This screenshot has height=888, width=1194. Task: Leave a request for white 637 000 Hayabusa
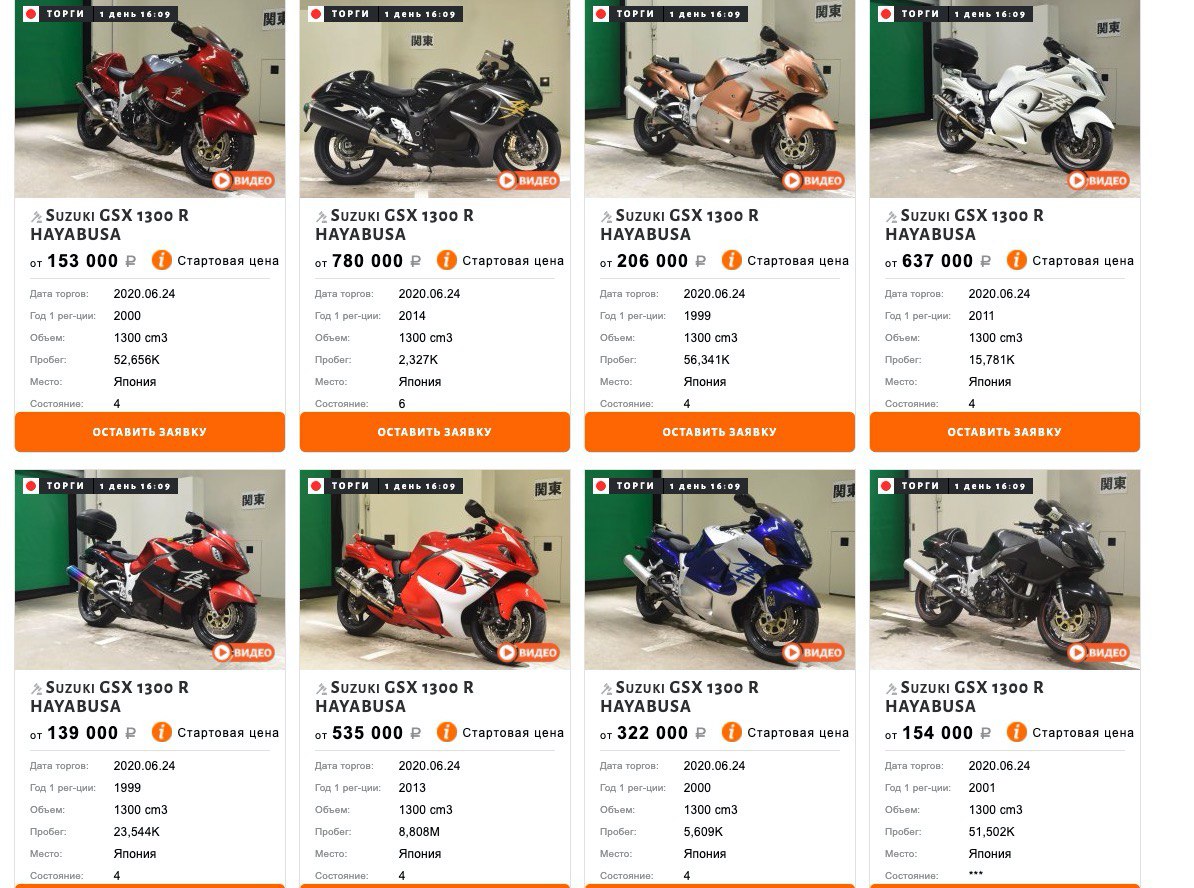coord(1004,432)
